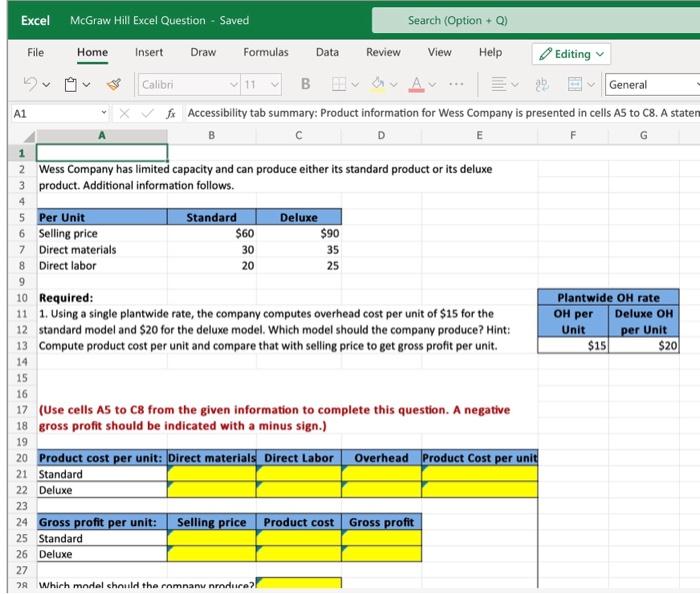Apply the red font color A

[417, 84]
